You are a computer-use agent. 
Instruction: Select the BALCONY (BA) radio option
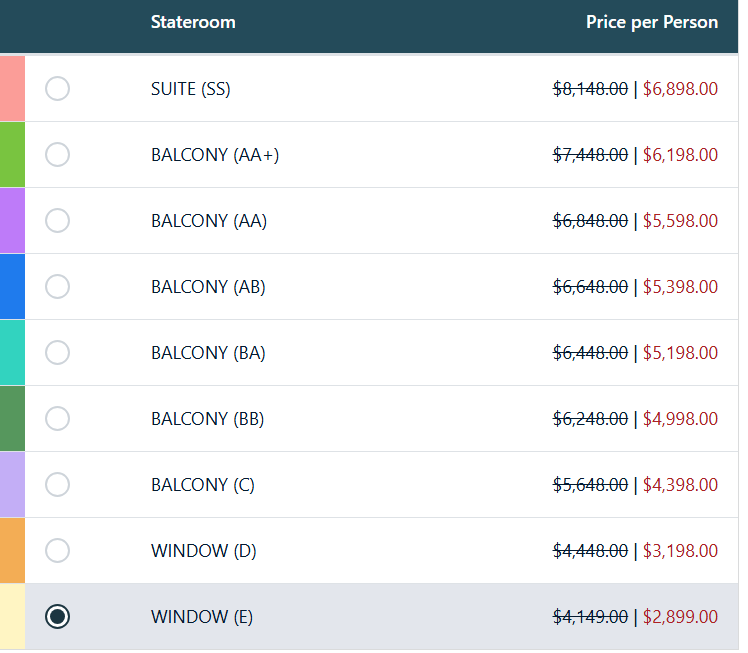pos(57,352)
